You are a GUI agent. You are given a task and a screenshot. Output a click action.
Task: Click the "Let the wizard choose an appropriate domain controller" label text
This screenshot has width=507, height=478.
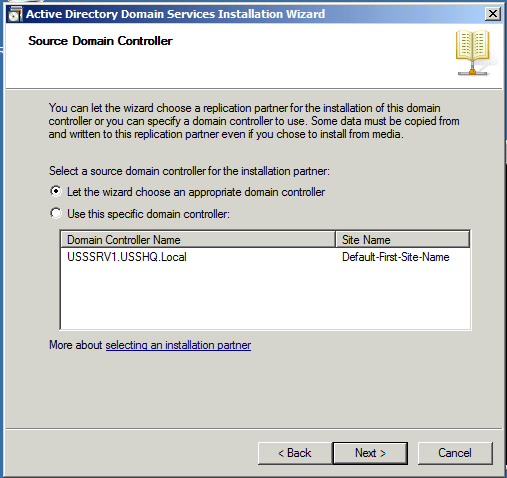coord(196,192)
